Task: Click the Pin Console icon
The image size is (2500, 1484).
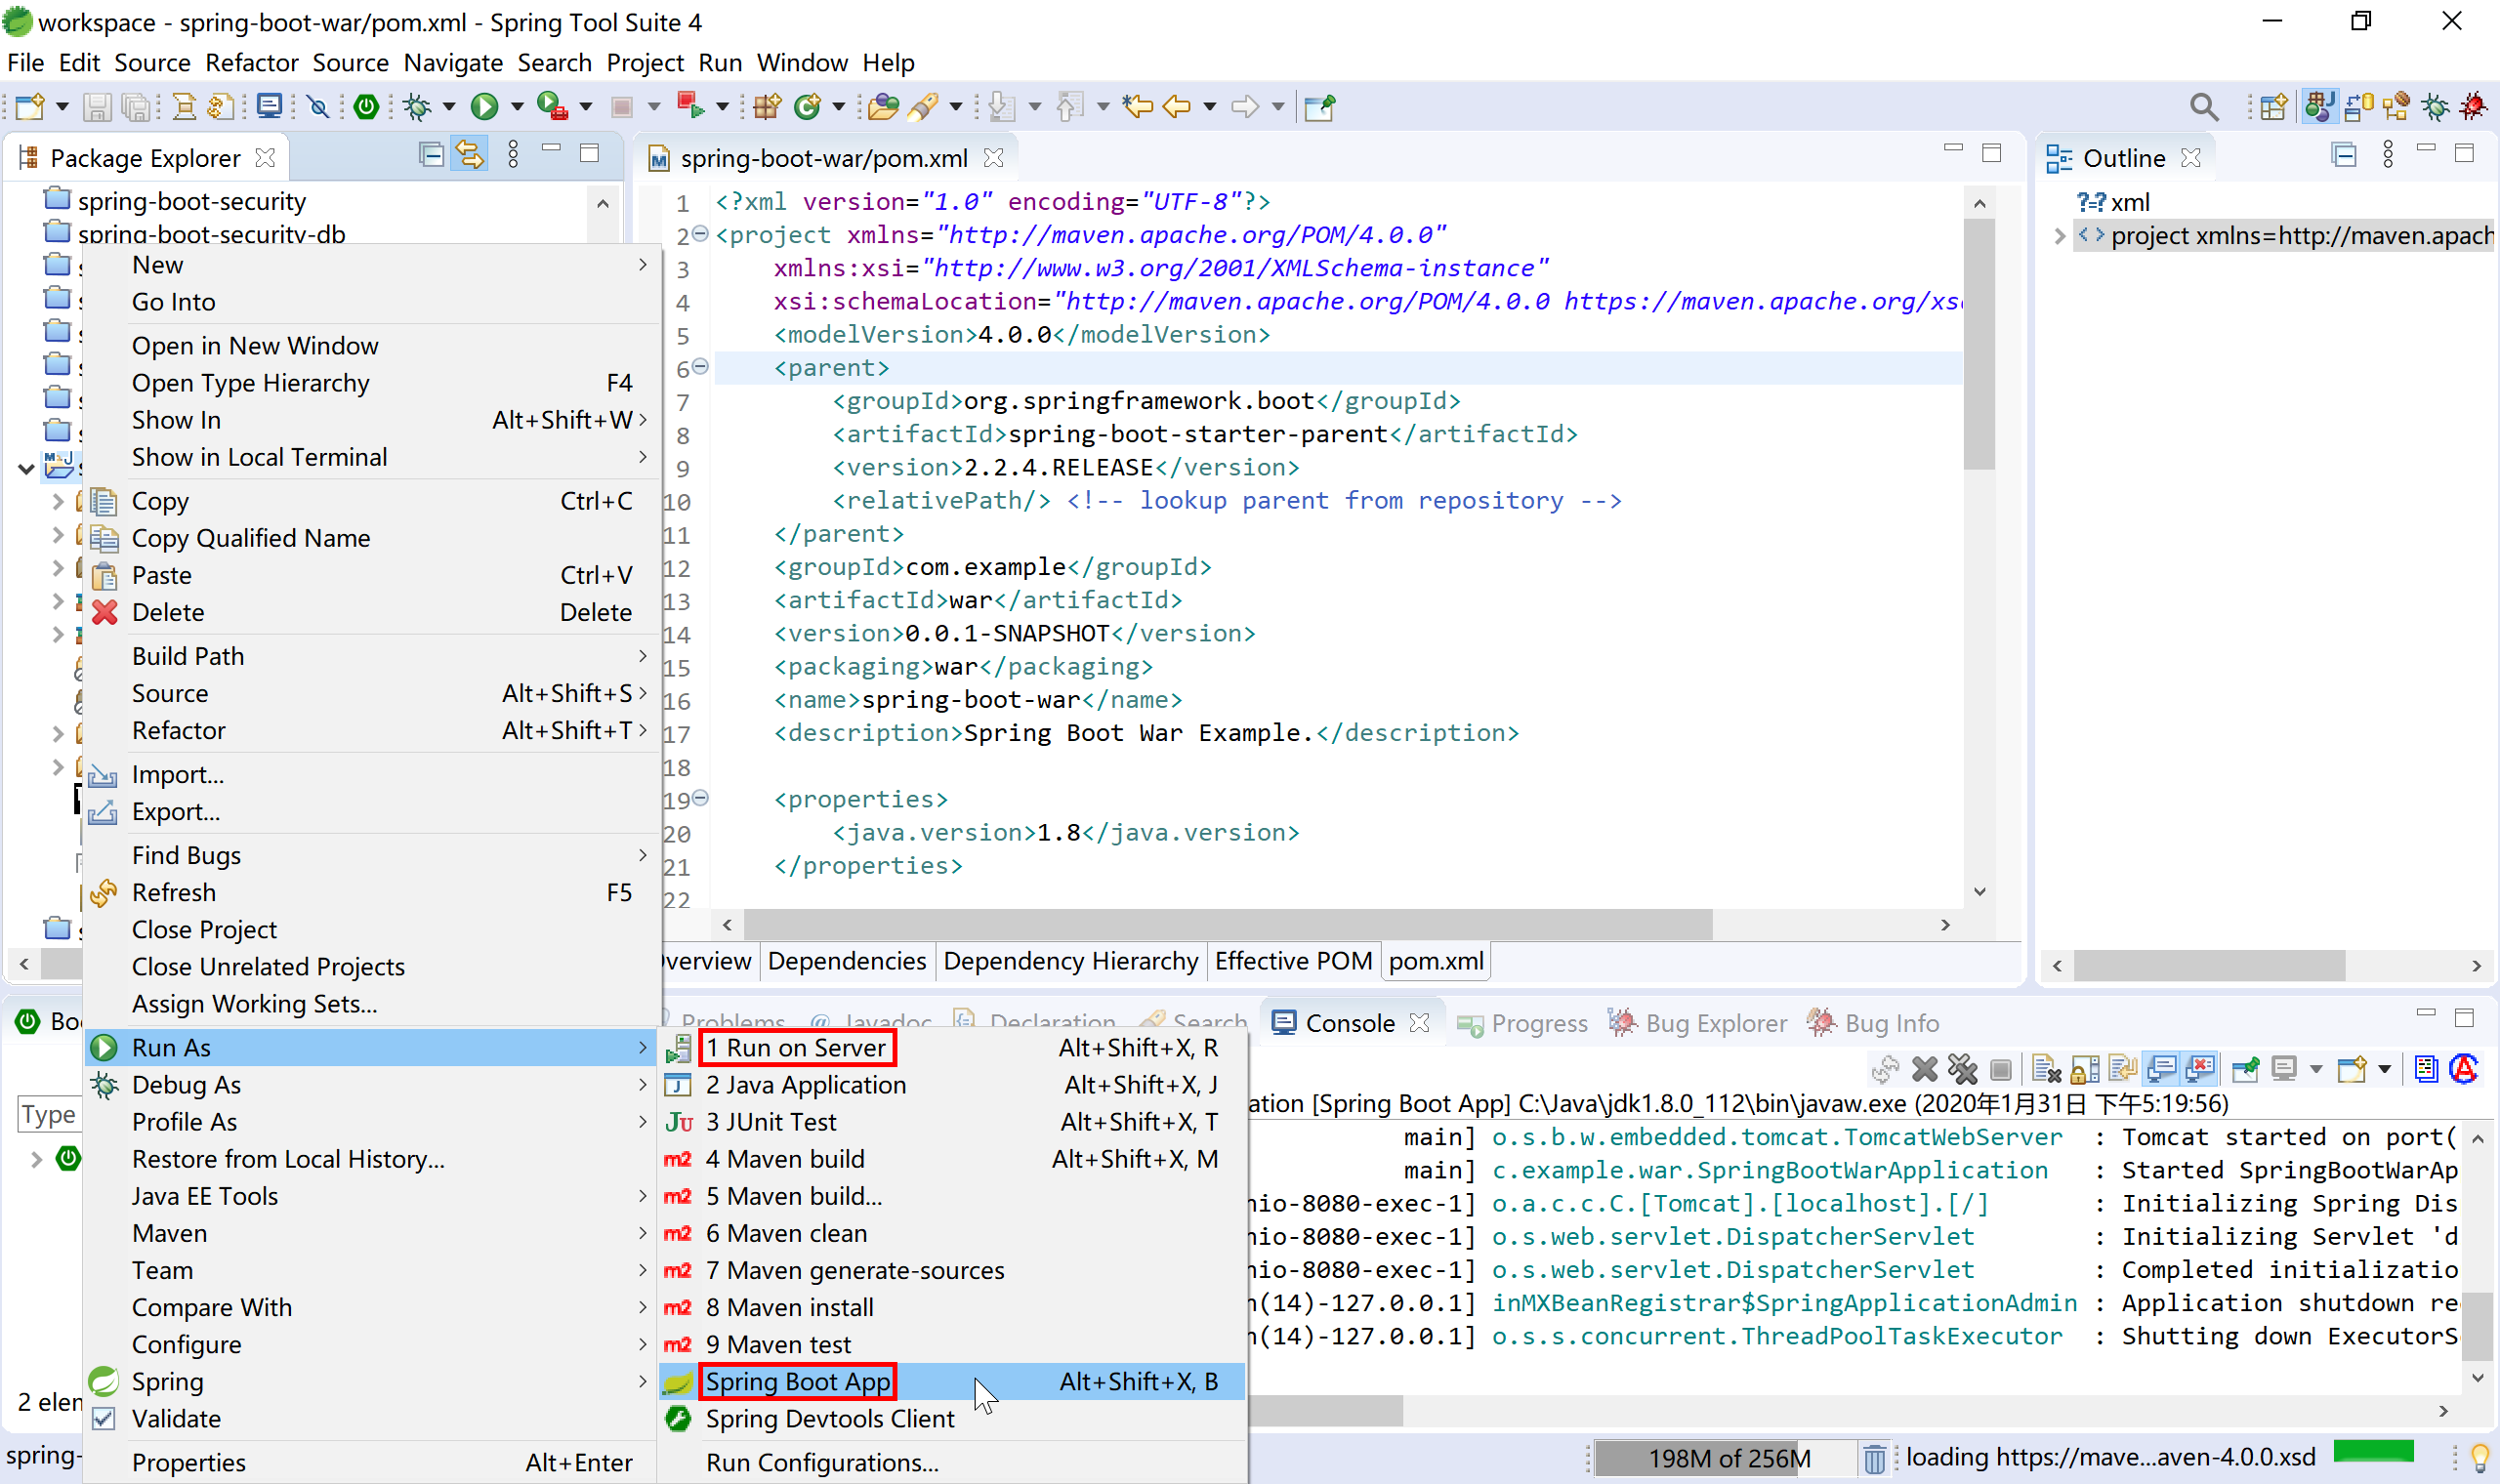Action: click(x=2244, y=1069)
